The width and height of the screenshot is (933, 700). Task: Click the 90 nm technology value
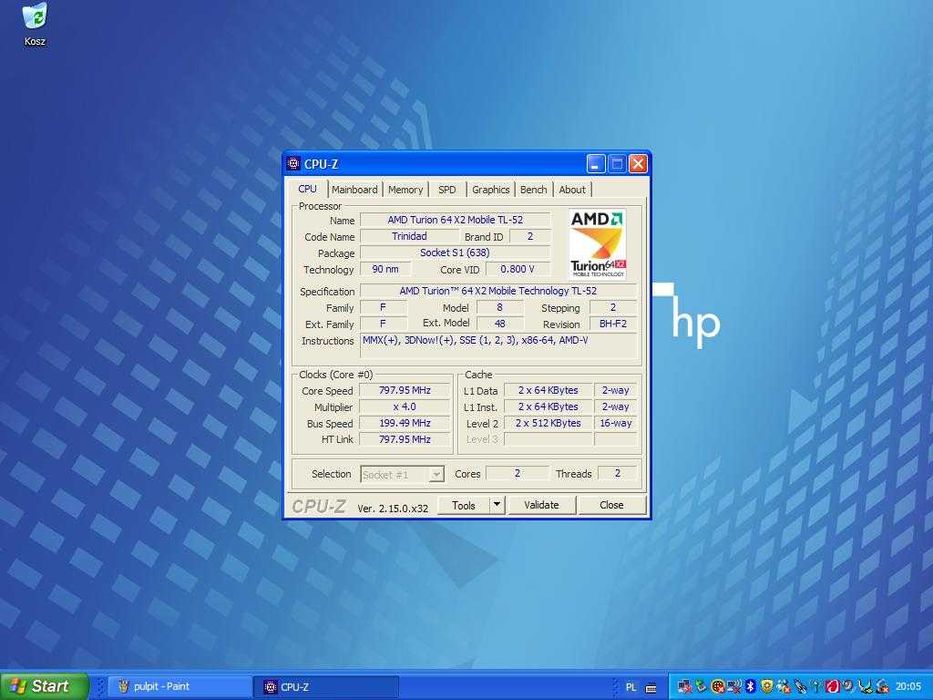pyautogui.click(x=386, y=269)
